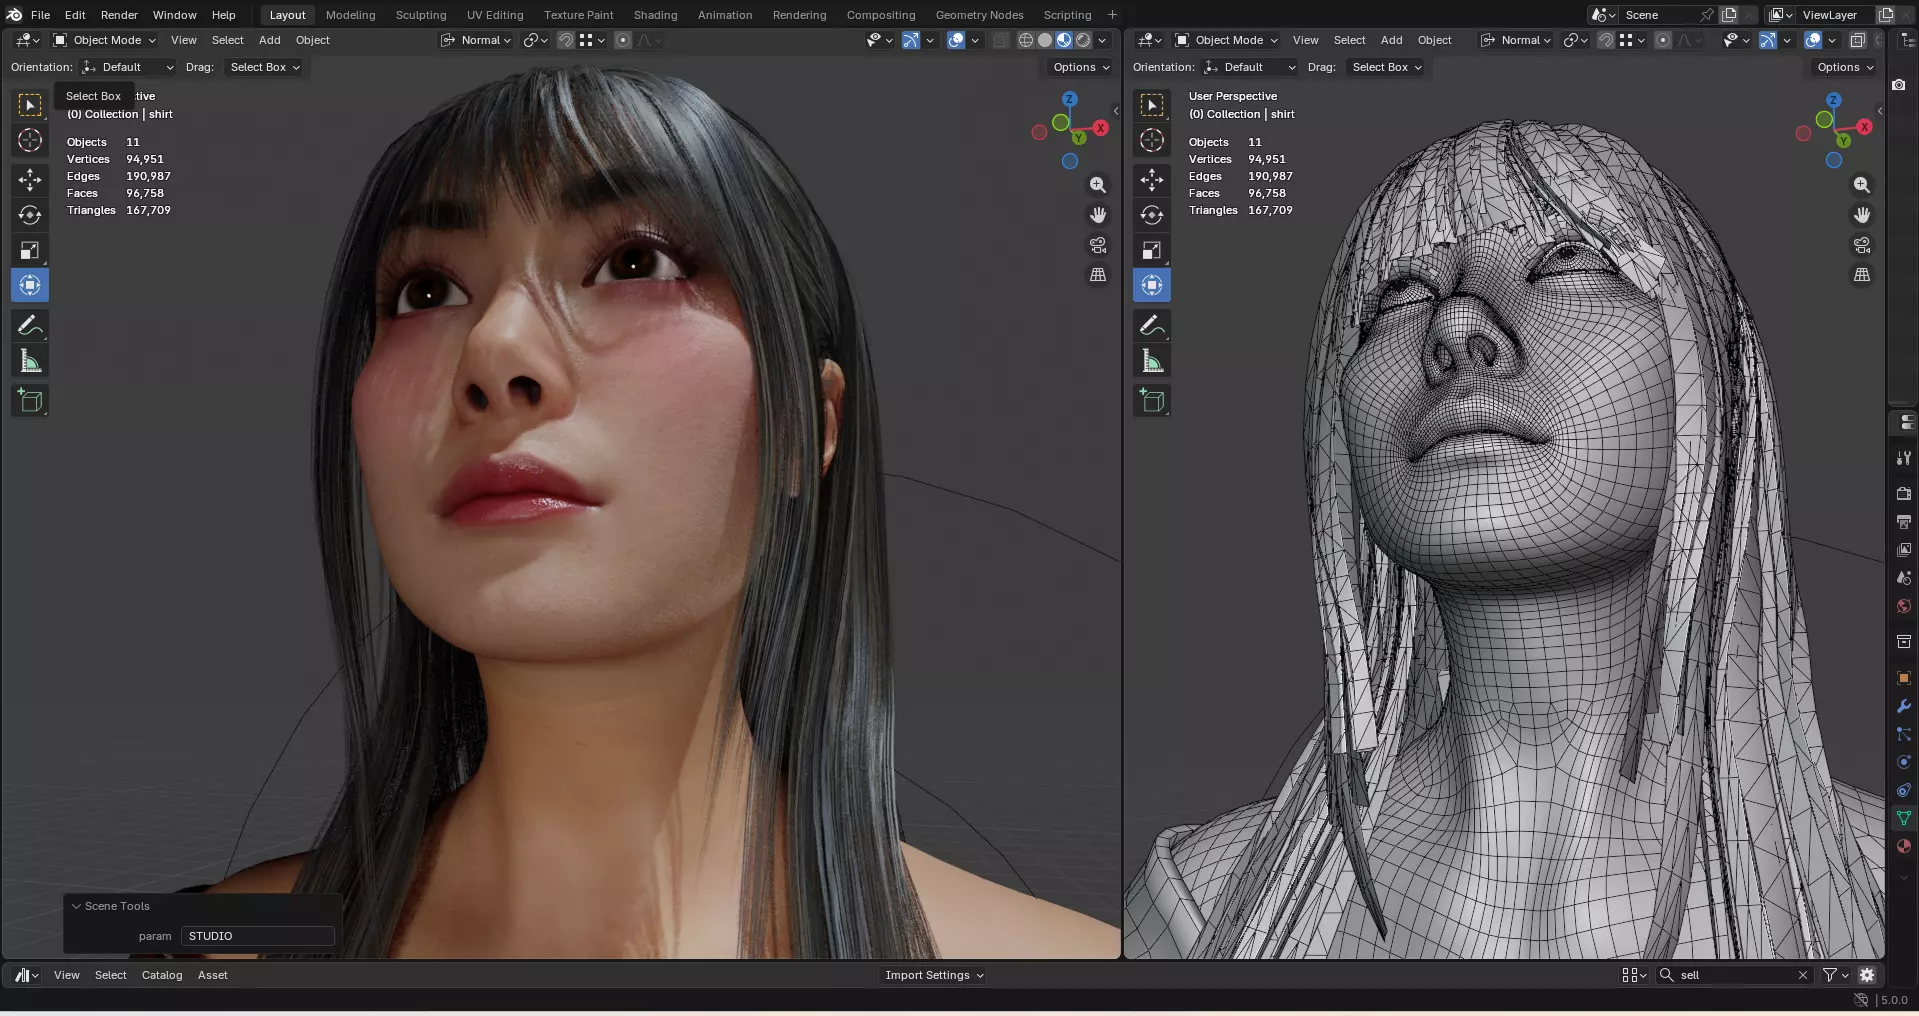Select the Annotate tool in left viewport
The height and width of the screenshot is (1016, 1919).
[x=30, y=326]
